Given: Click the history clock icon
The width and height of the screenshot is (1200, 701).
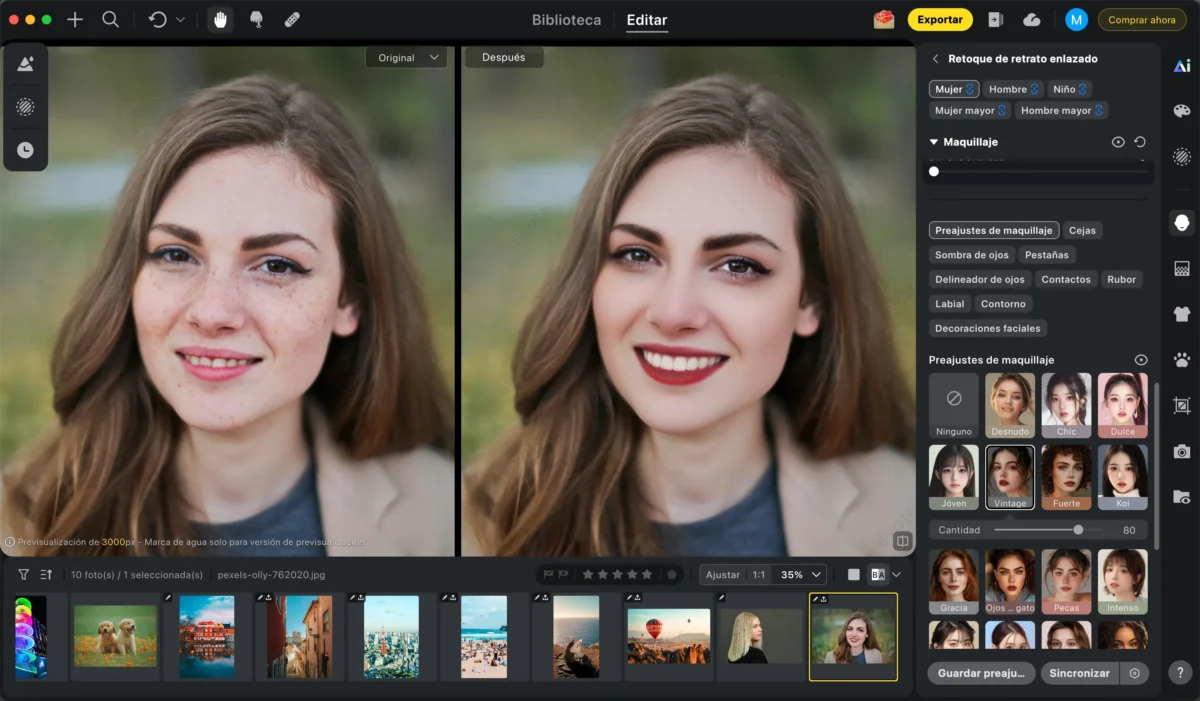Looking at the screenshot, I should click(x=25, y=150).
